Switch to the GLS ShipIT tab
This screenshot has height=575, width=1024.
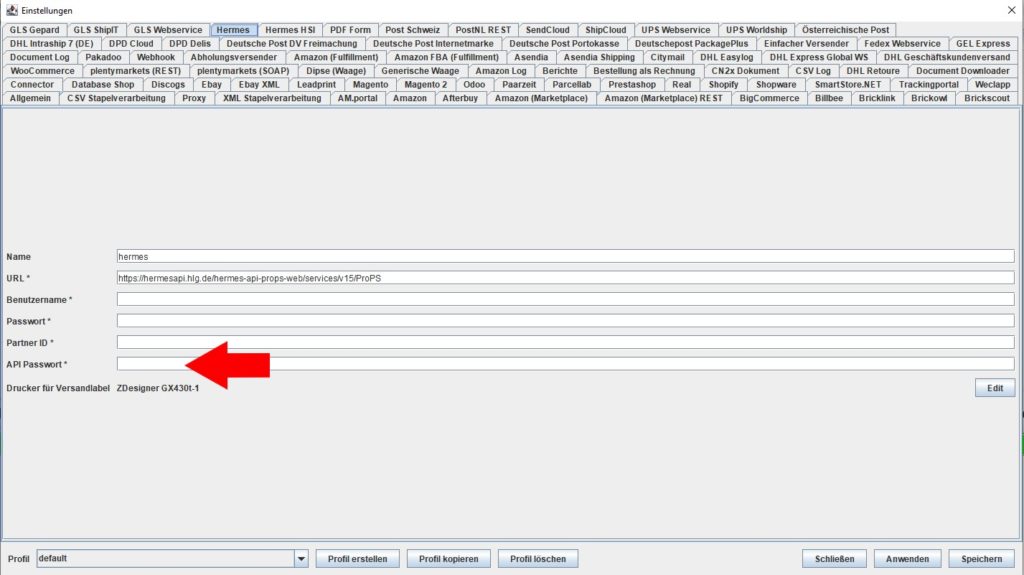point(96,30)
